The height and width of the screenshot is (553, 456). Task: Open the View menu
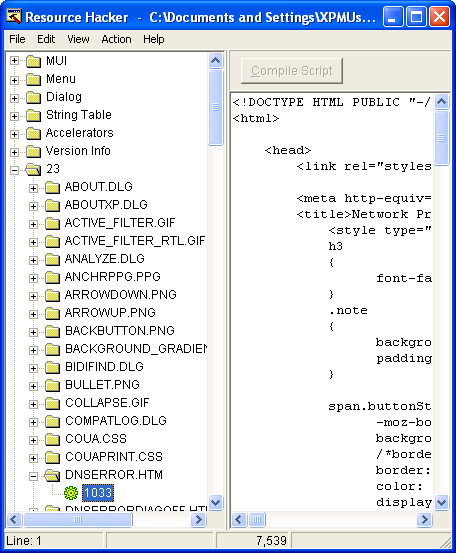point(78,39)
